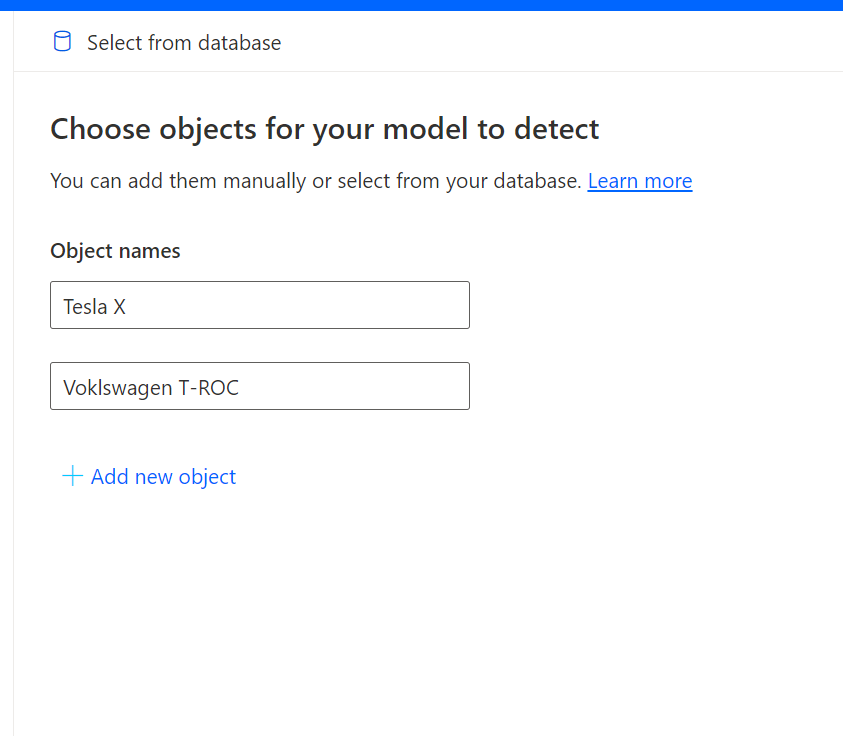This screenshot has width=843, height=736.
Task: Click the Choose objects for your model heading
Action: (x=325, y=130)
